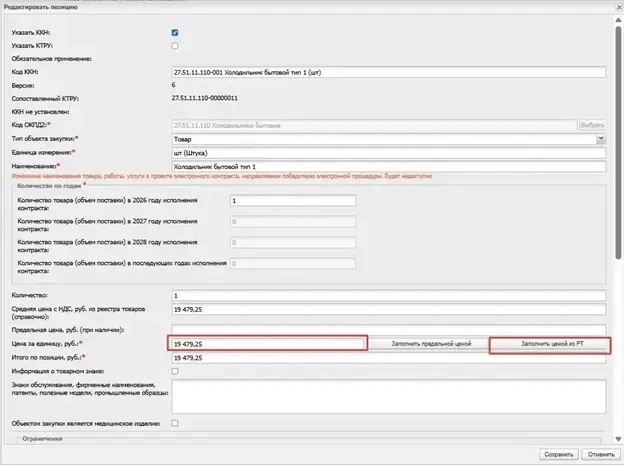Enable the Указать КТРУ checkbox

[x=175, y=46]
